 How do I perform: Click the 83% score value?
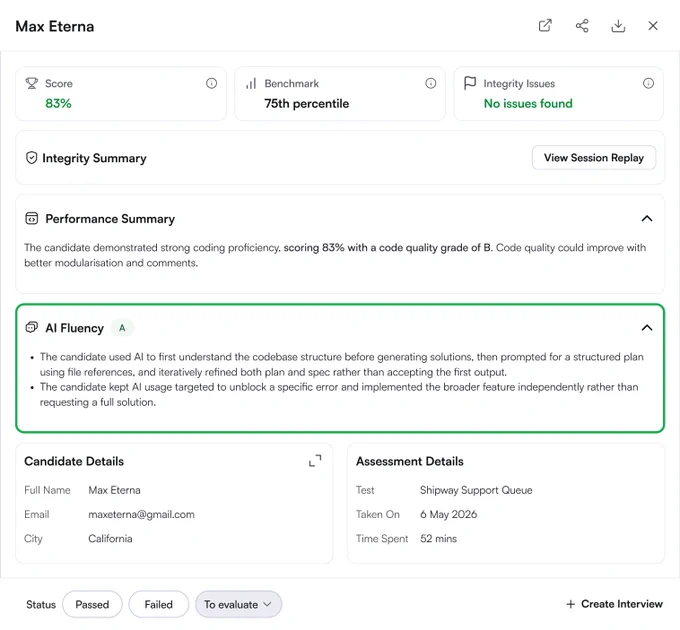[x=58, y=104]
